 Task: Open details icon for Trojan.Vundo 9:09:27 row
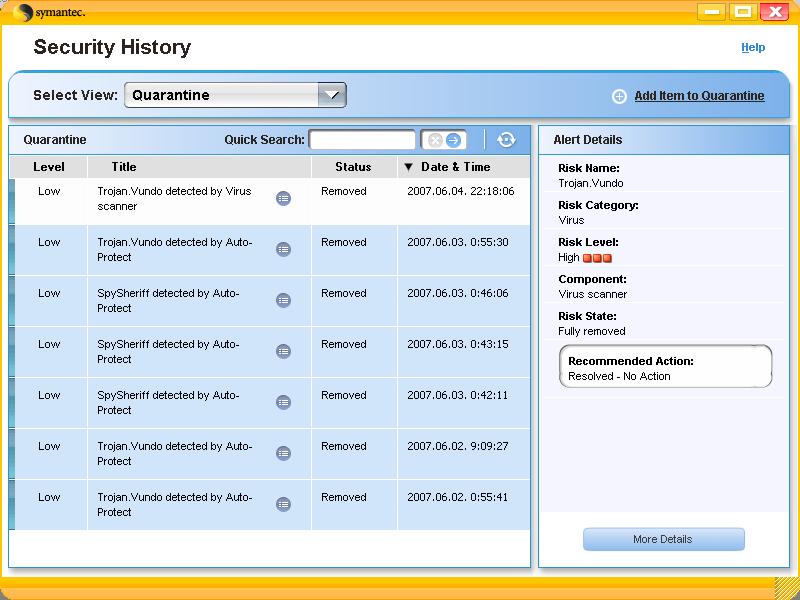tap(283, 454)
